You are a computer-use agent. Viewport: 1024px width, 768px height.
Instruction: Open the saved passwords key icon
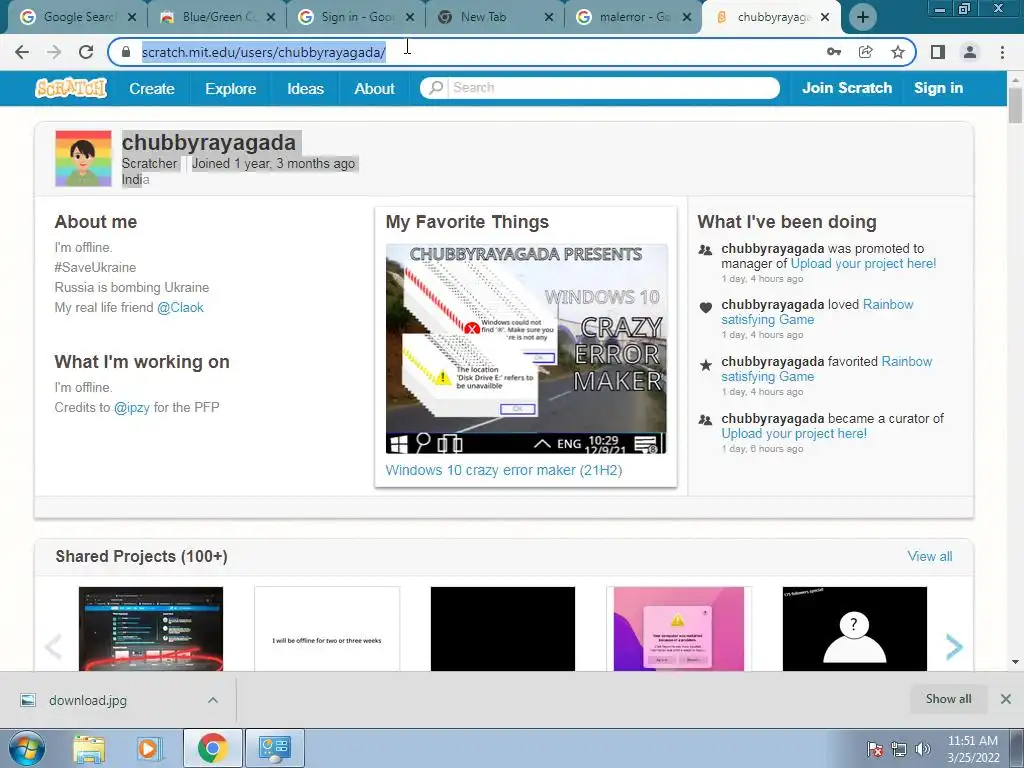834,52
